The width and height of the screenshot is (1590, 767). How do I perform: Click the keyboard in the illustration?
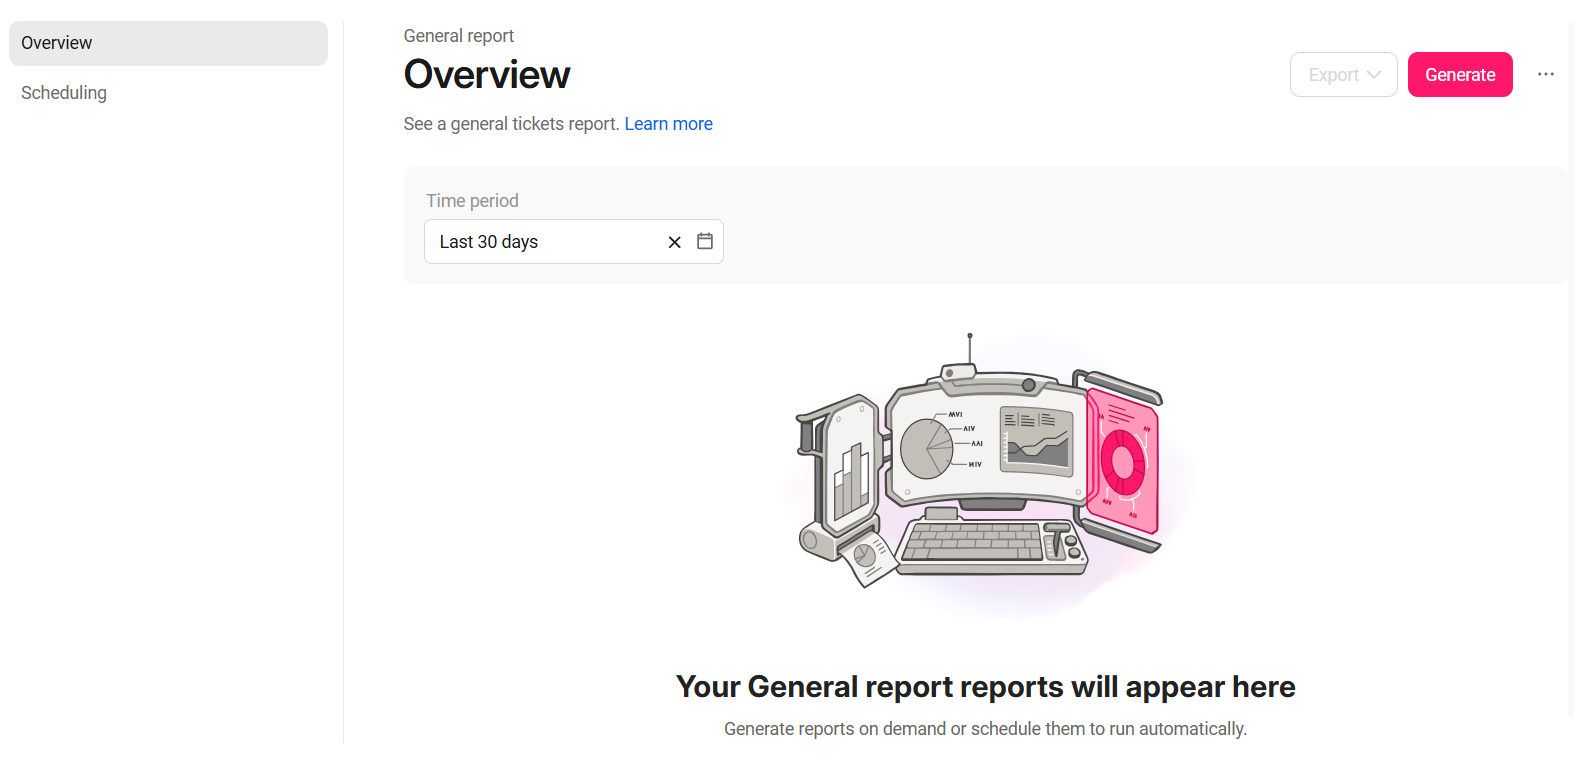click(973, 542)
